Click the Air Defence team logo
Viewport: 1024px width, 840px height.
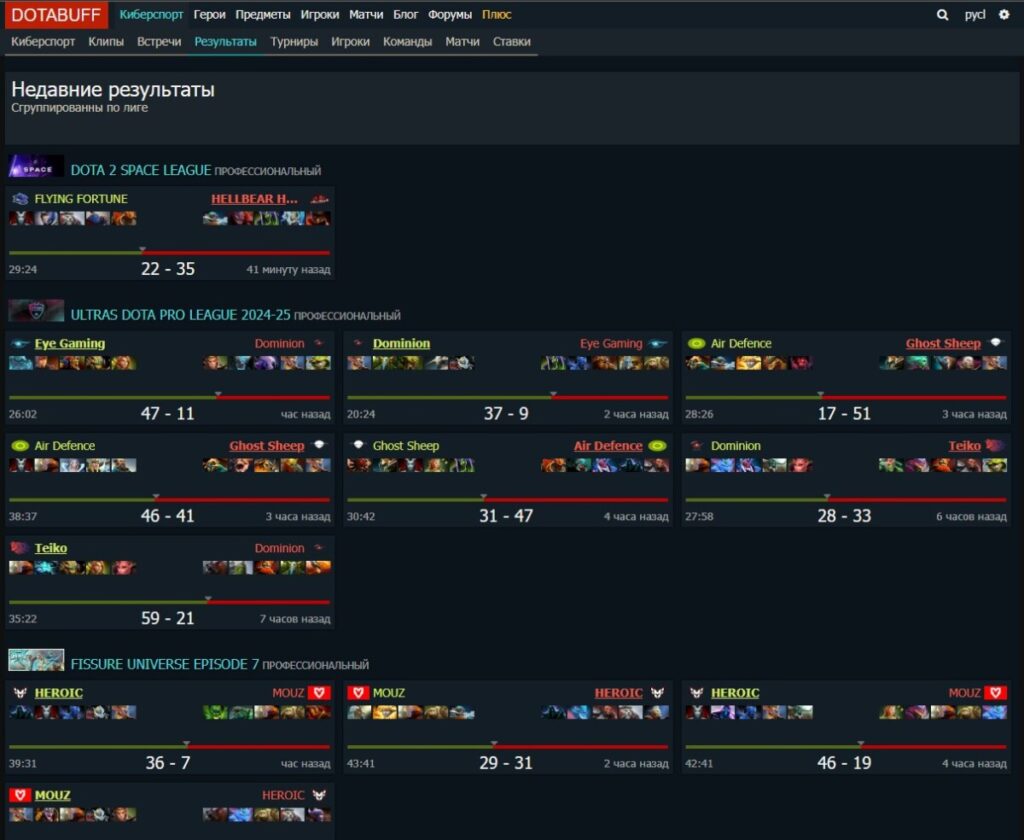[698, 343]
